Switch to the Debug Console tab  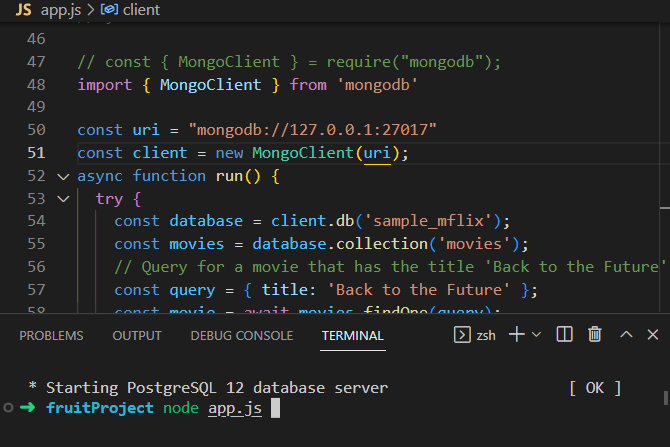(x=242, y=336)
